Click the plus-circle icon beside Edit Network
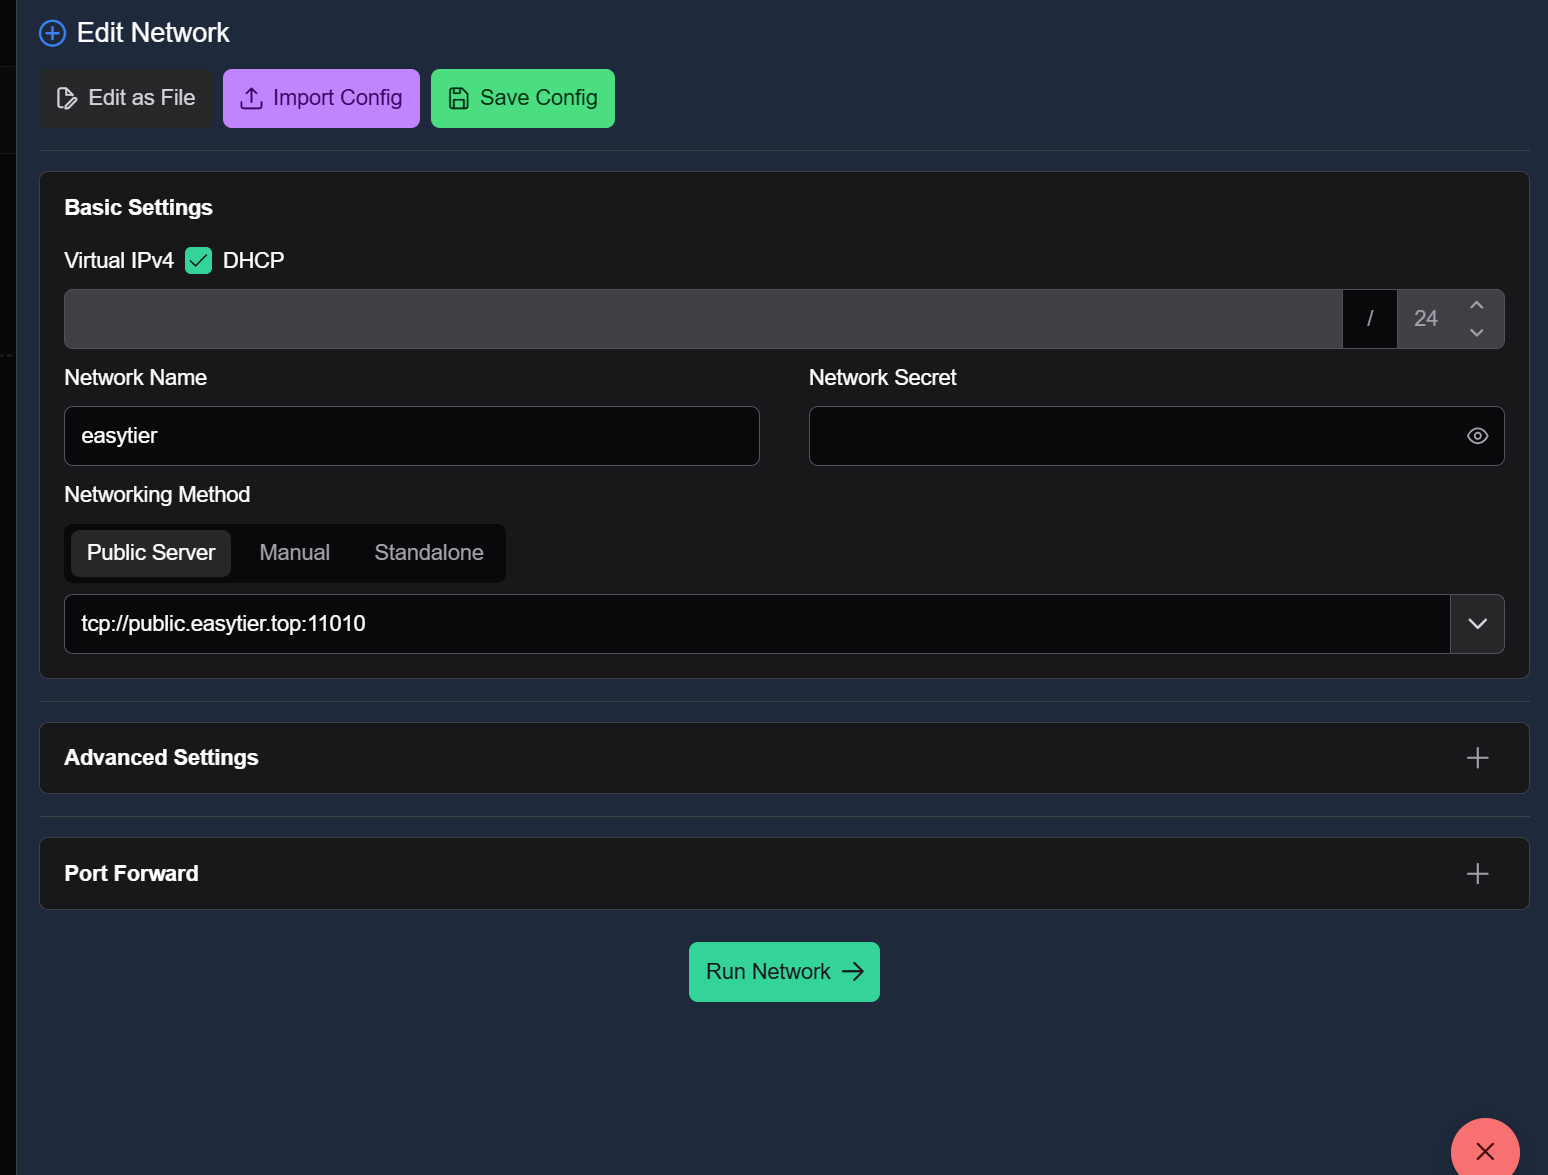1548x1175 pixels. click(x=52, y=33)
